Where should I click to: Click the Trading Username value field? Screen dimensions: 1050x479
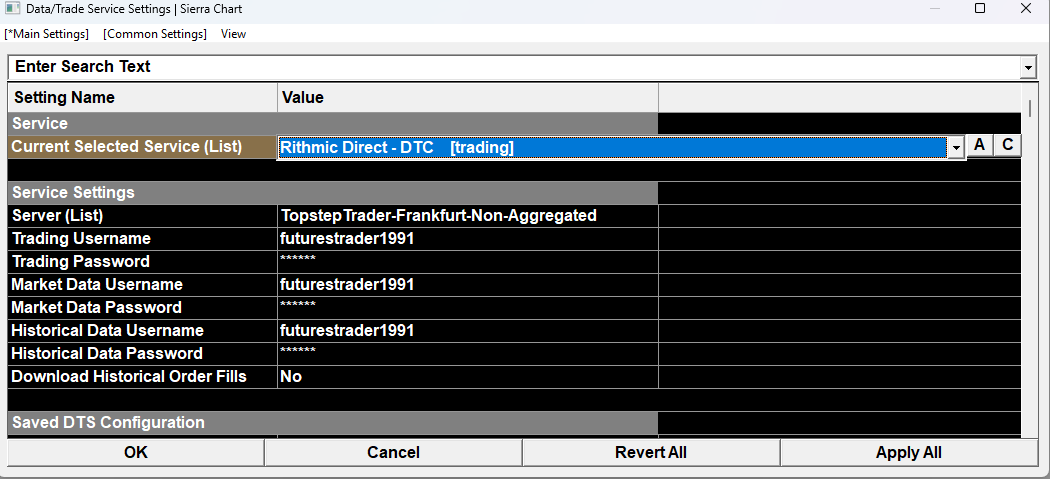[x=467, y=238]
